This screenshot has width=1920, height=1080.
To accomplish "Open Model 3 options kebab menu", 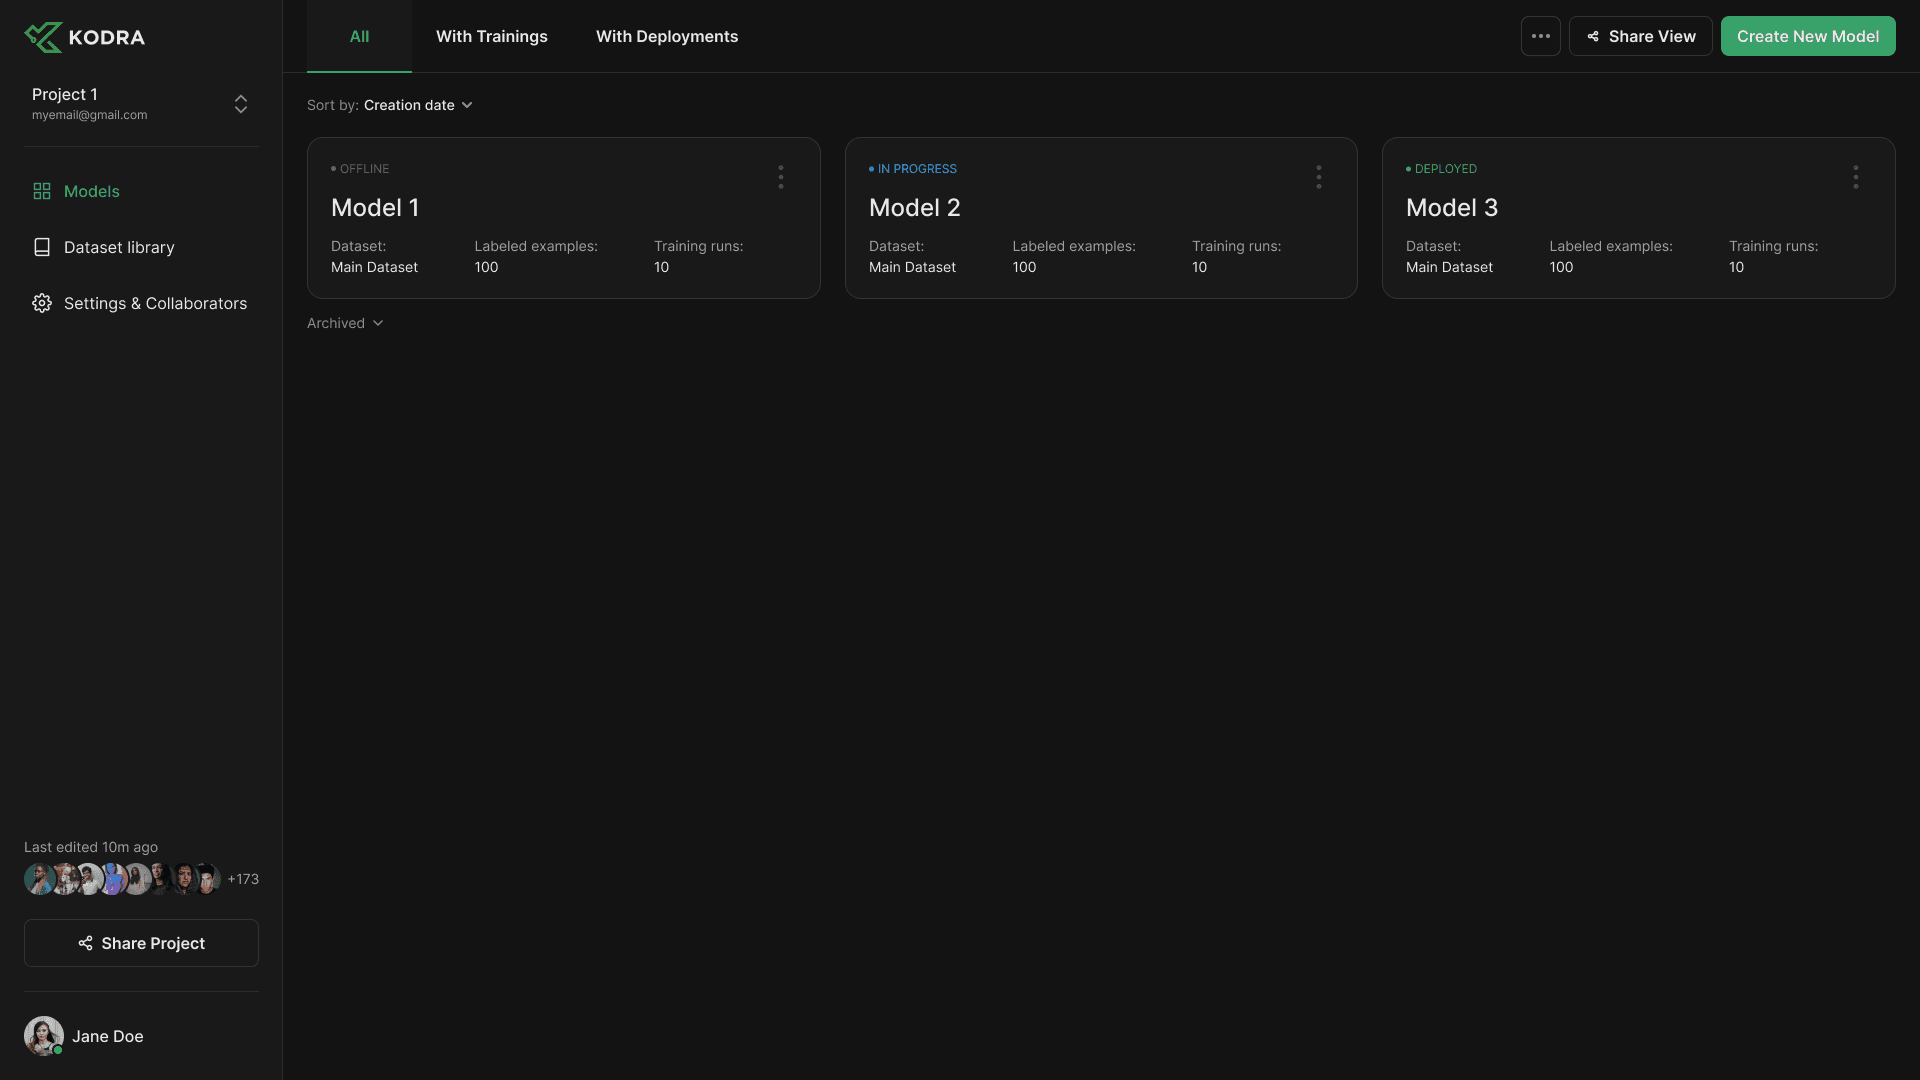I will (1856, 177).
